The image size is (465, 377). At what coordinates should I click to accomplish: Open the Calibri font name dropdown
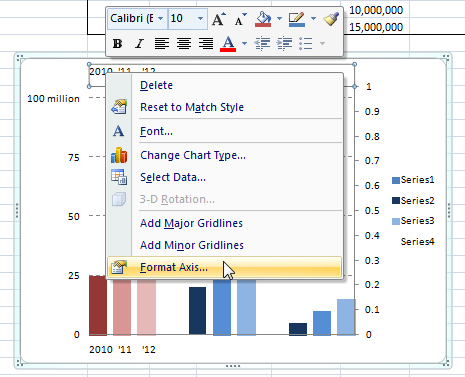click(160, 18)
